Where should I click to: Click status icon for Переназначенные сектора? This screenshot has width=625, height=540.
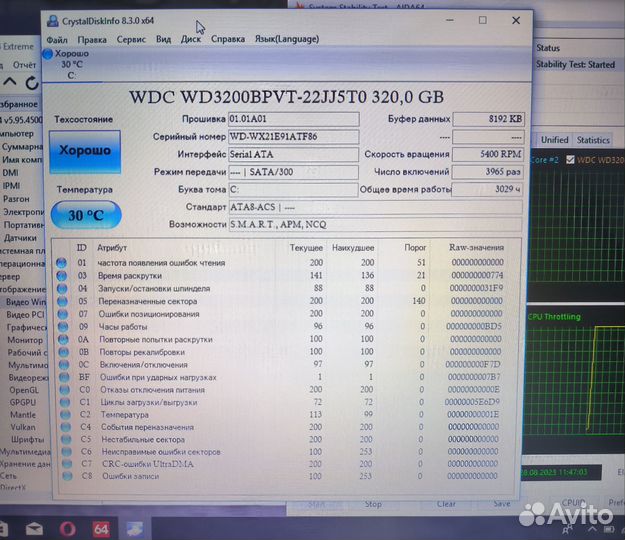coord(62,301)
